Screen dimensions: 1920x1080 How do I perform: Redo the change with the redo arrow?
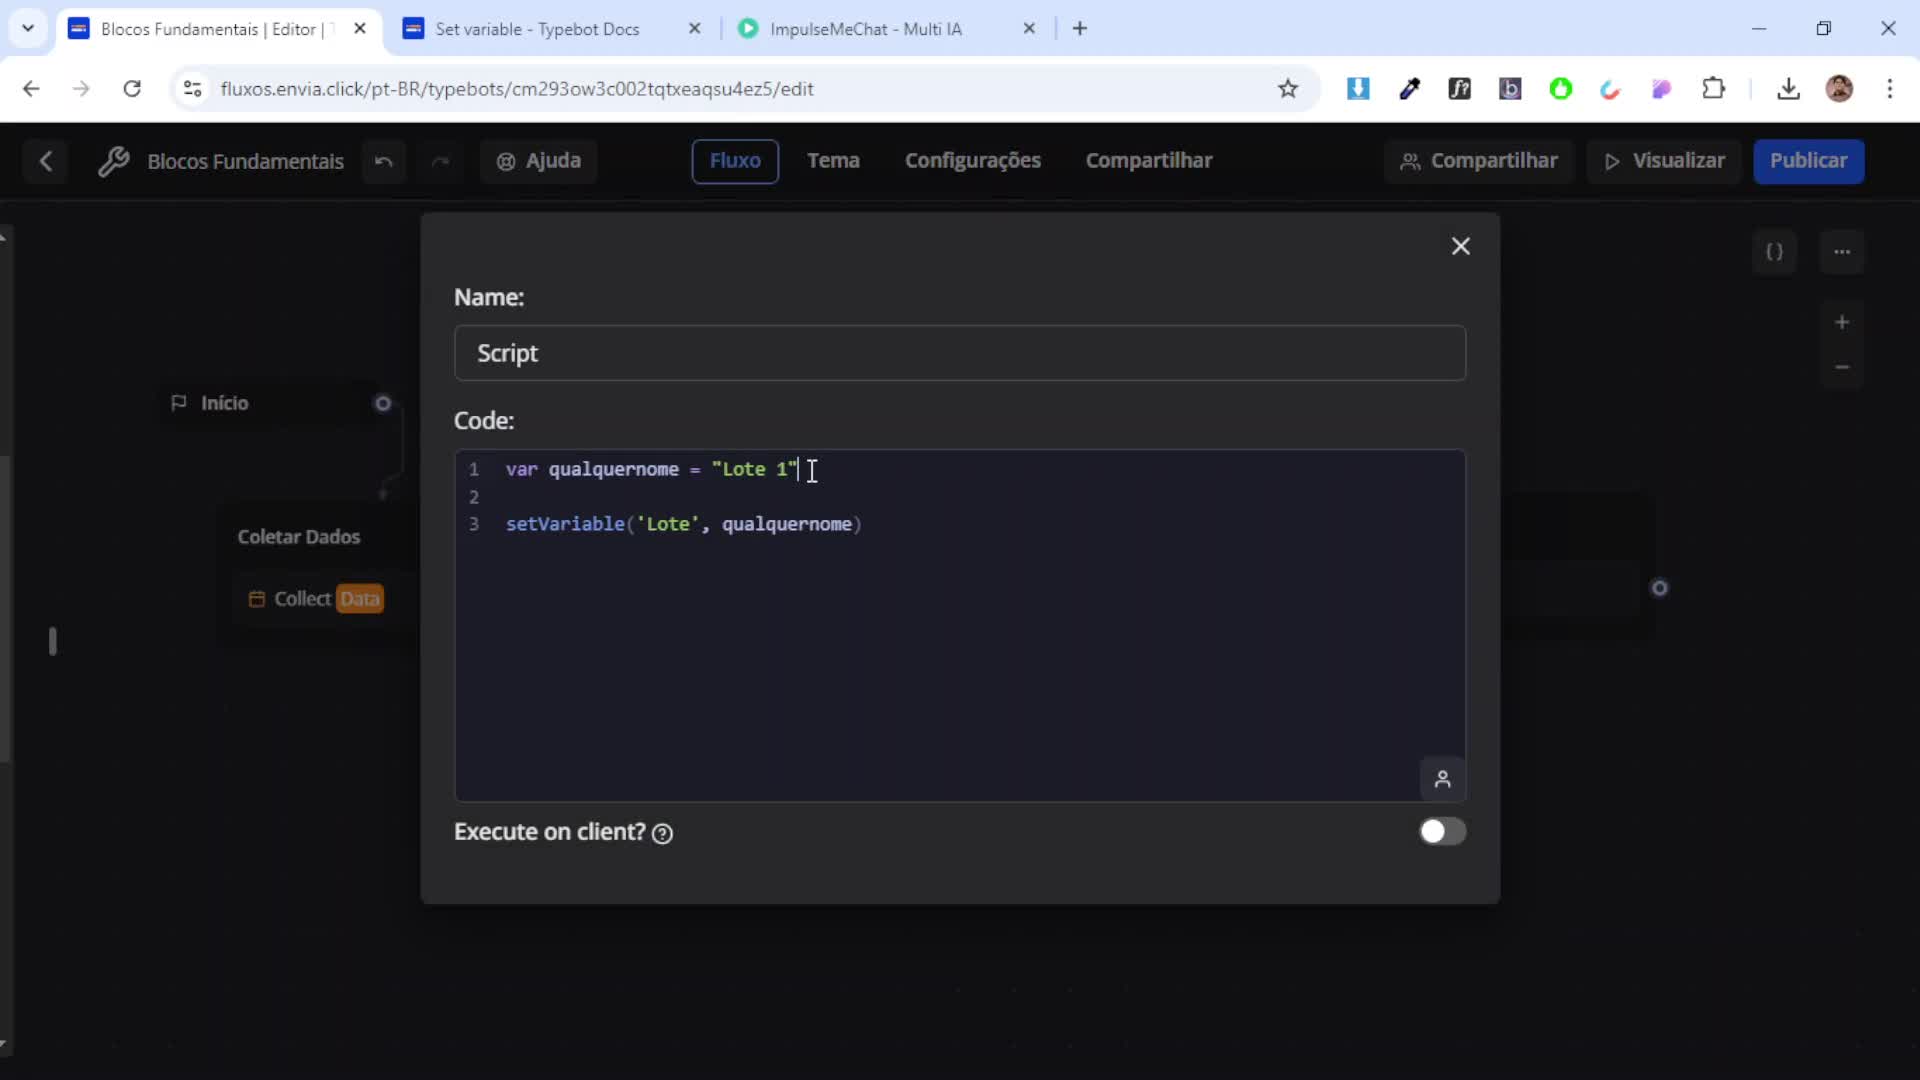point(442,161)
